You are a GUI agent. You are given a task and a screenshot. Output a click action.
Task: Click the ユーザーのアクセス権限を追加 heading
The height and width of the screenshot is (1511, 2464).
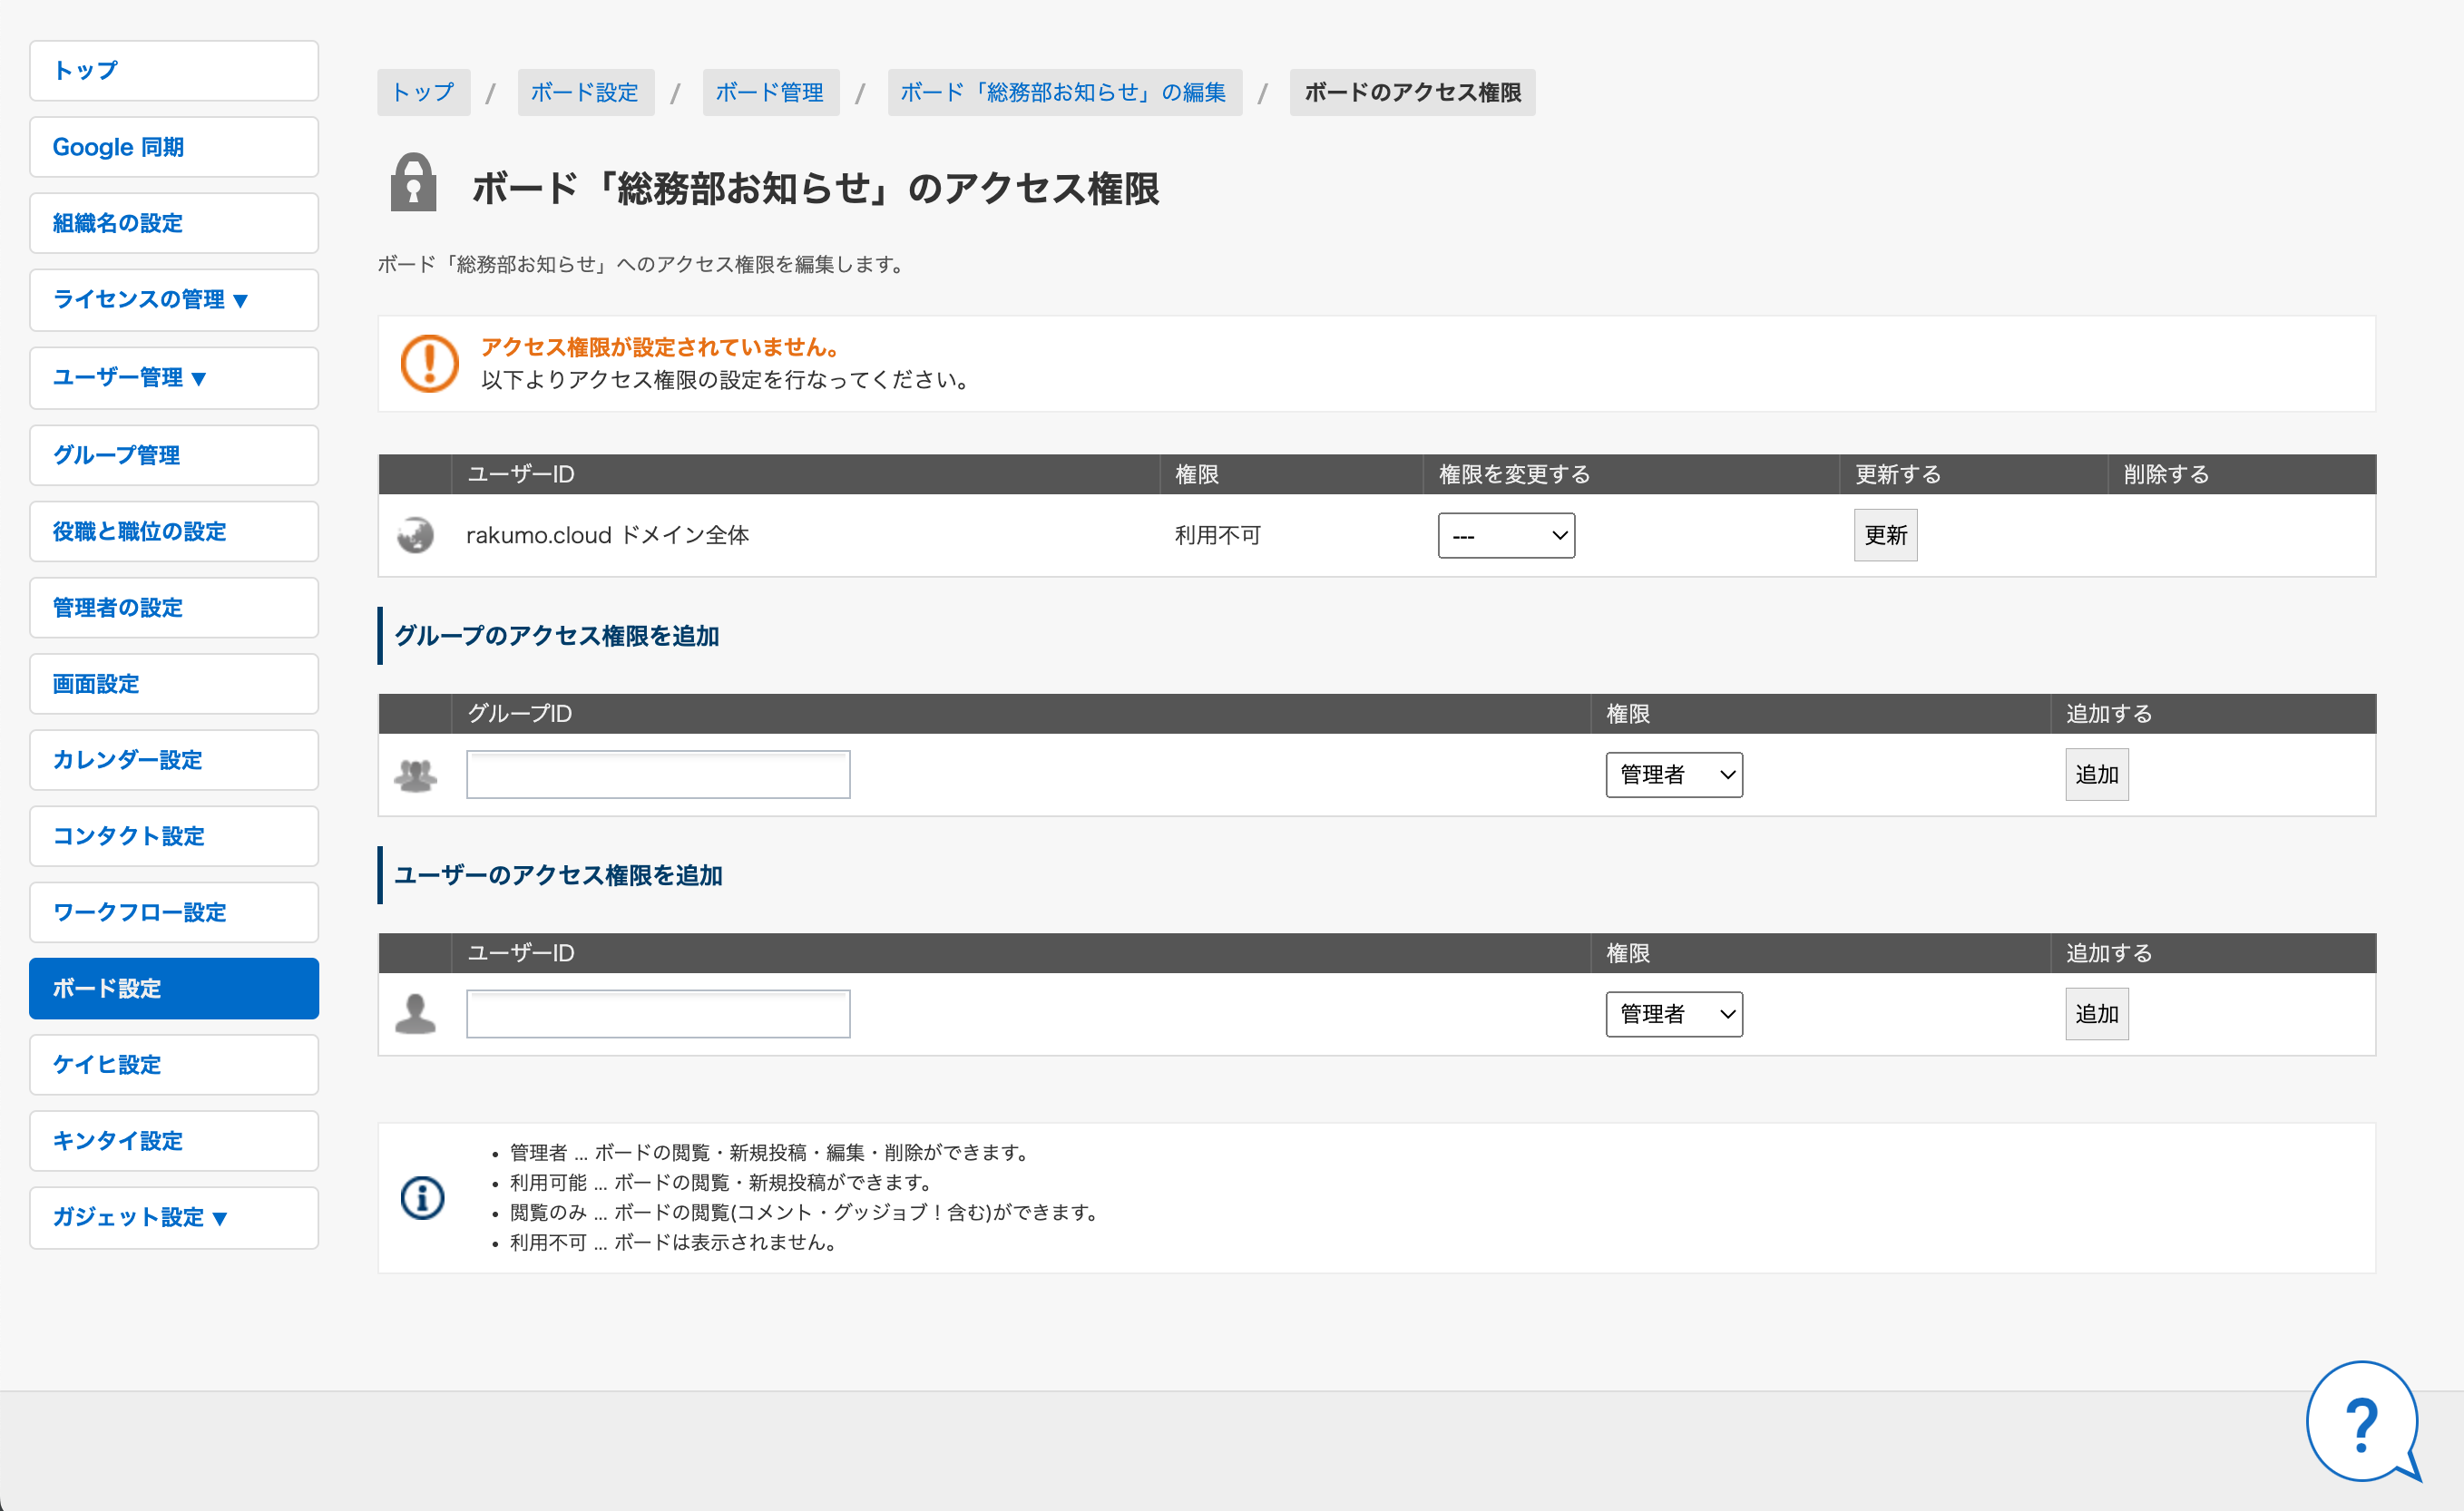558,875
